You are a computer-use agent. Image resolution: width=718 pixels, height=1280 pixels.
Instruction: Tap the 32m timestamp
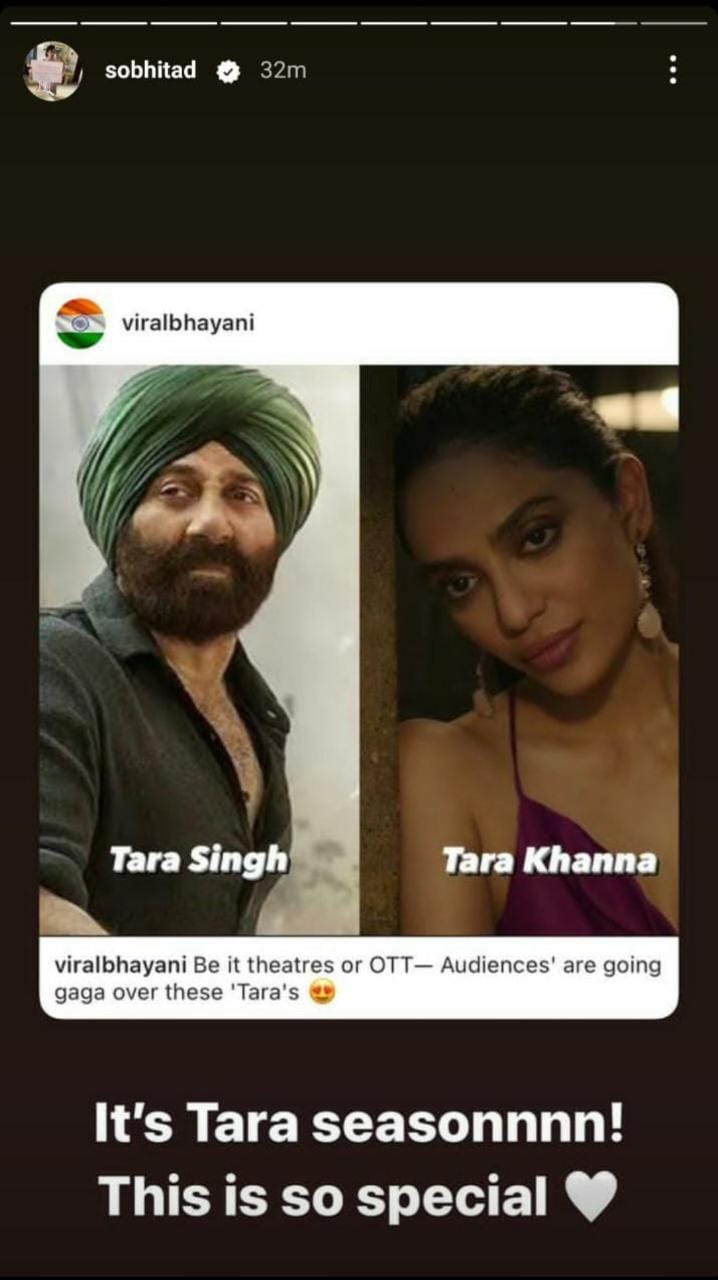coord(283,71)
